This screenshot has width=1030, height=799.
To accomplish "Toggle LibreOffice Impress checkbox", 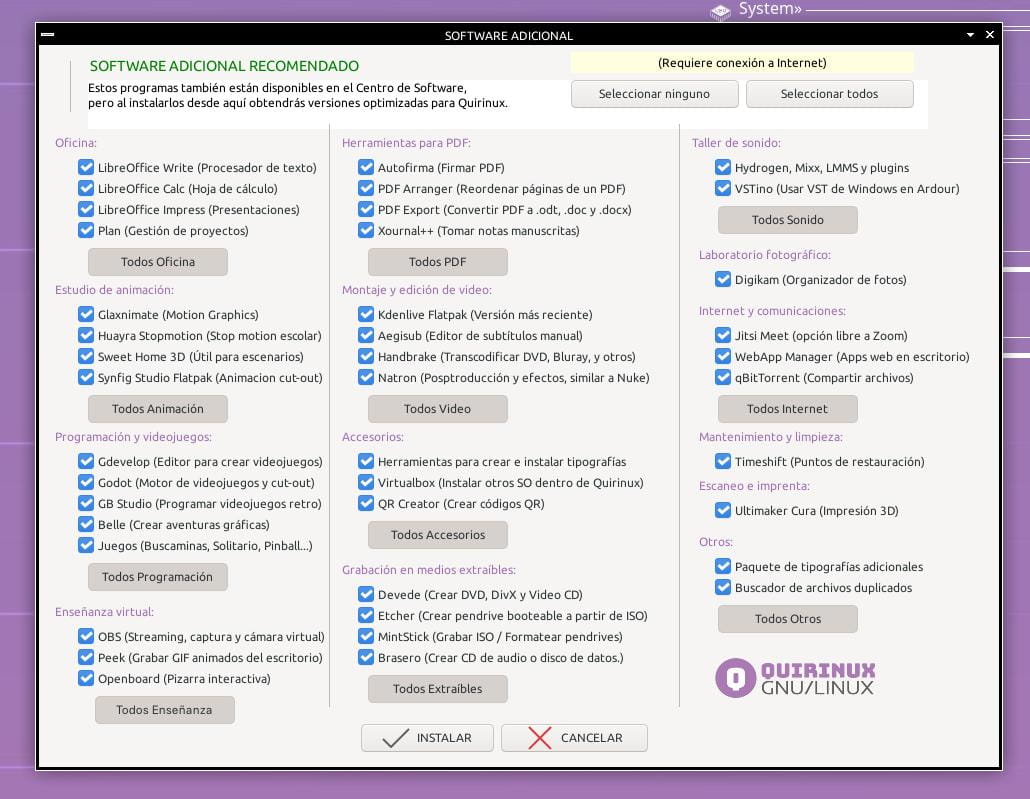I will [86, 209].
